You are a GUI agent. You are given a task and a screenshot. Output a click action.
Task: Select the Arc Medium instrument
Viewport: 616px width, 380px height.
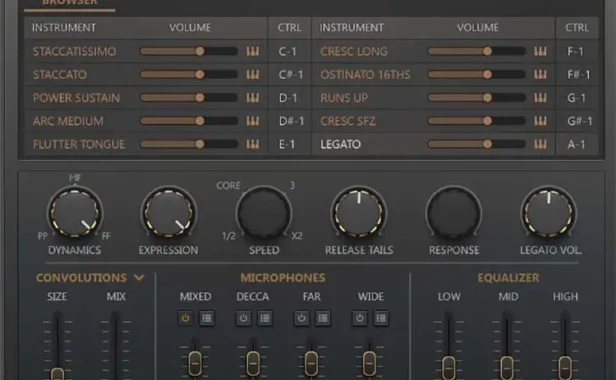68,121
